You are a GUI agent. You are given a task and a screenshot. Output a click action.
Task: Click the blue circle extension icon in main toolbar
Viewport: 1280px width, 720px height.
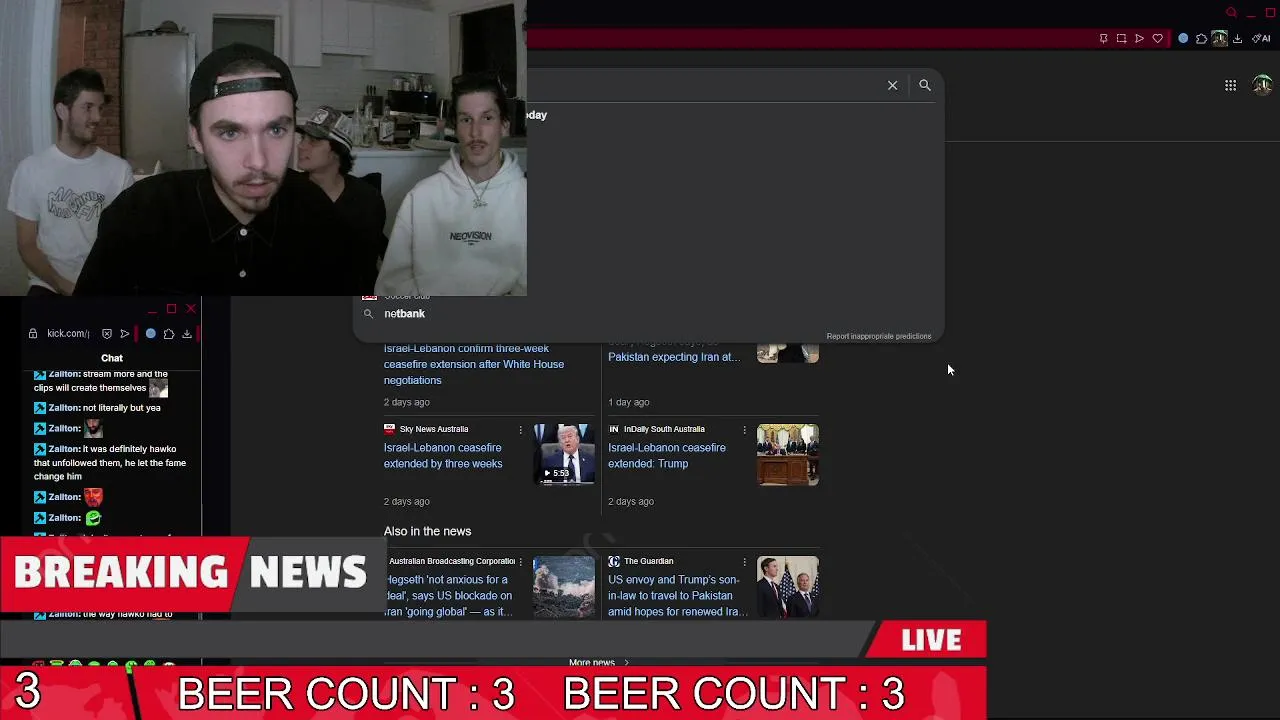click(x=1183, y=39)
